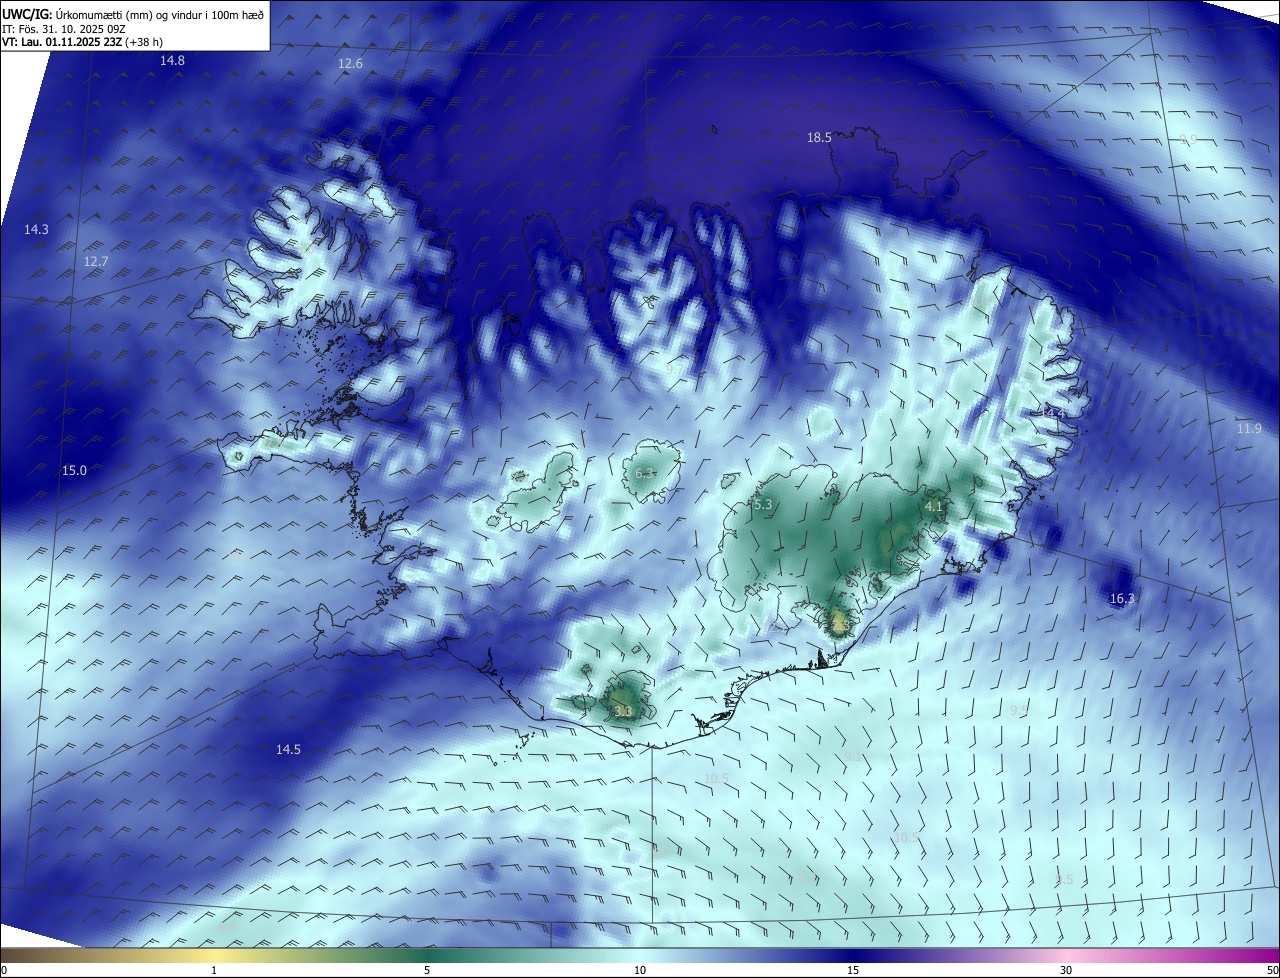The height and width of the screenshot is (978, 1280).
Task: Click the 15.0 value label
Action: [74, 471]
